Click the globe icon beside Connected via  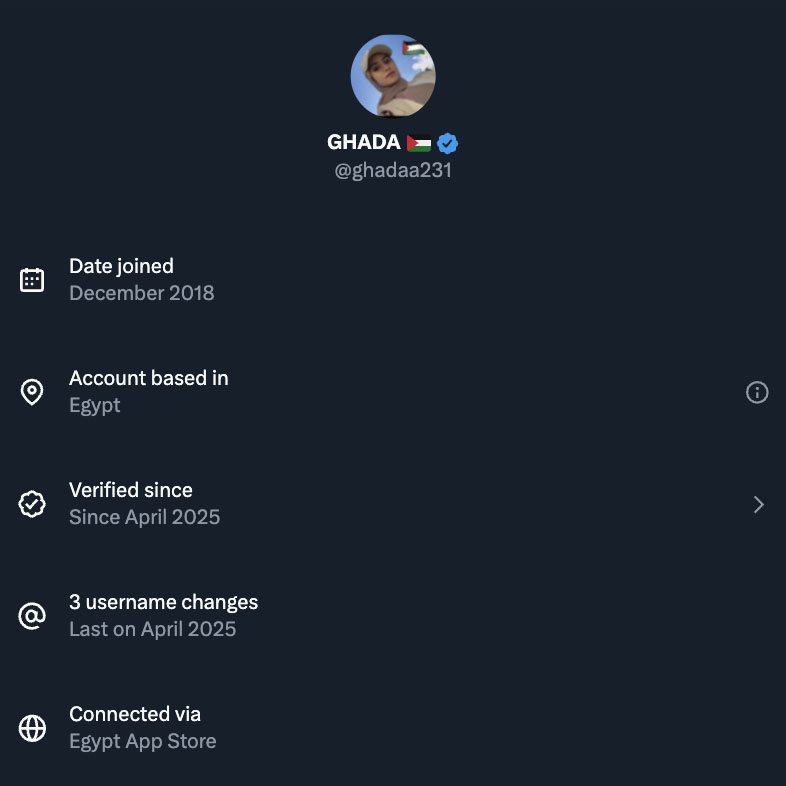tap(32, 728)
